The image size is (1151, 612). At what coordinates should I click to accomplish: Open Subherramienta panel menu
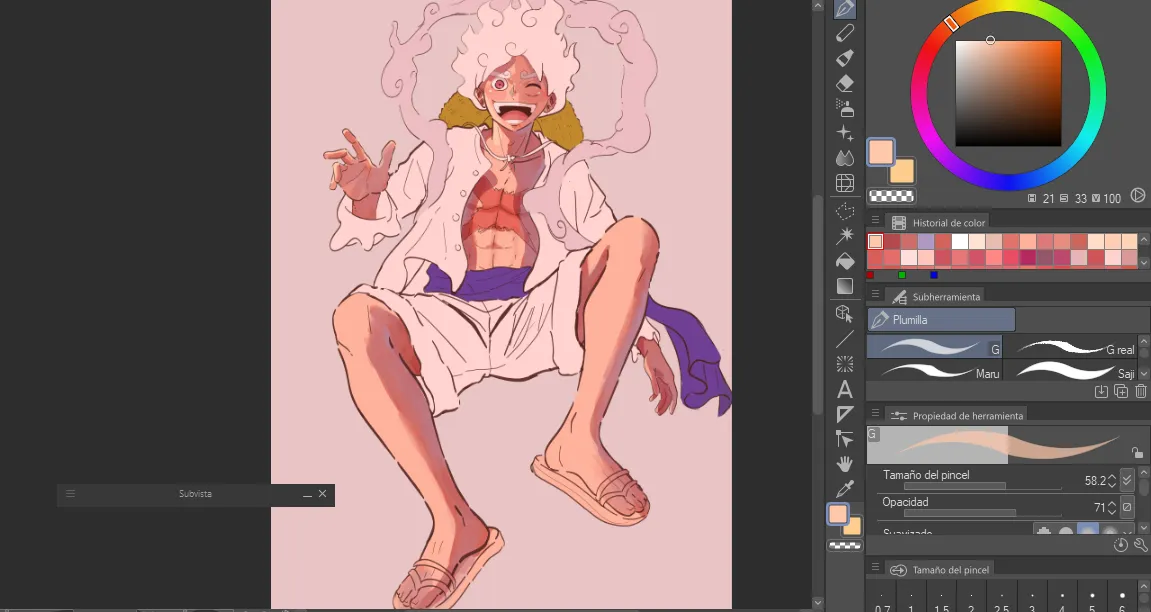click(875, 294)
